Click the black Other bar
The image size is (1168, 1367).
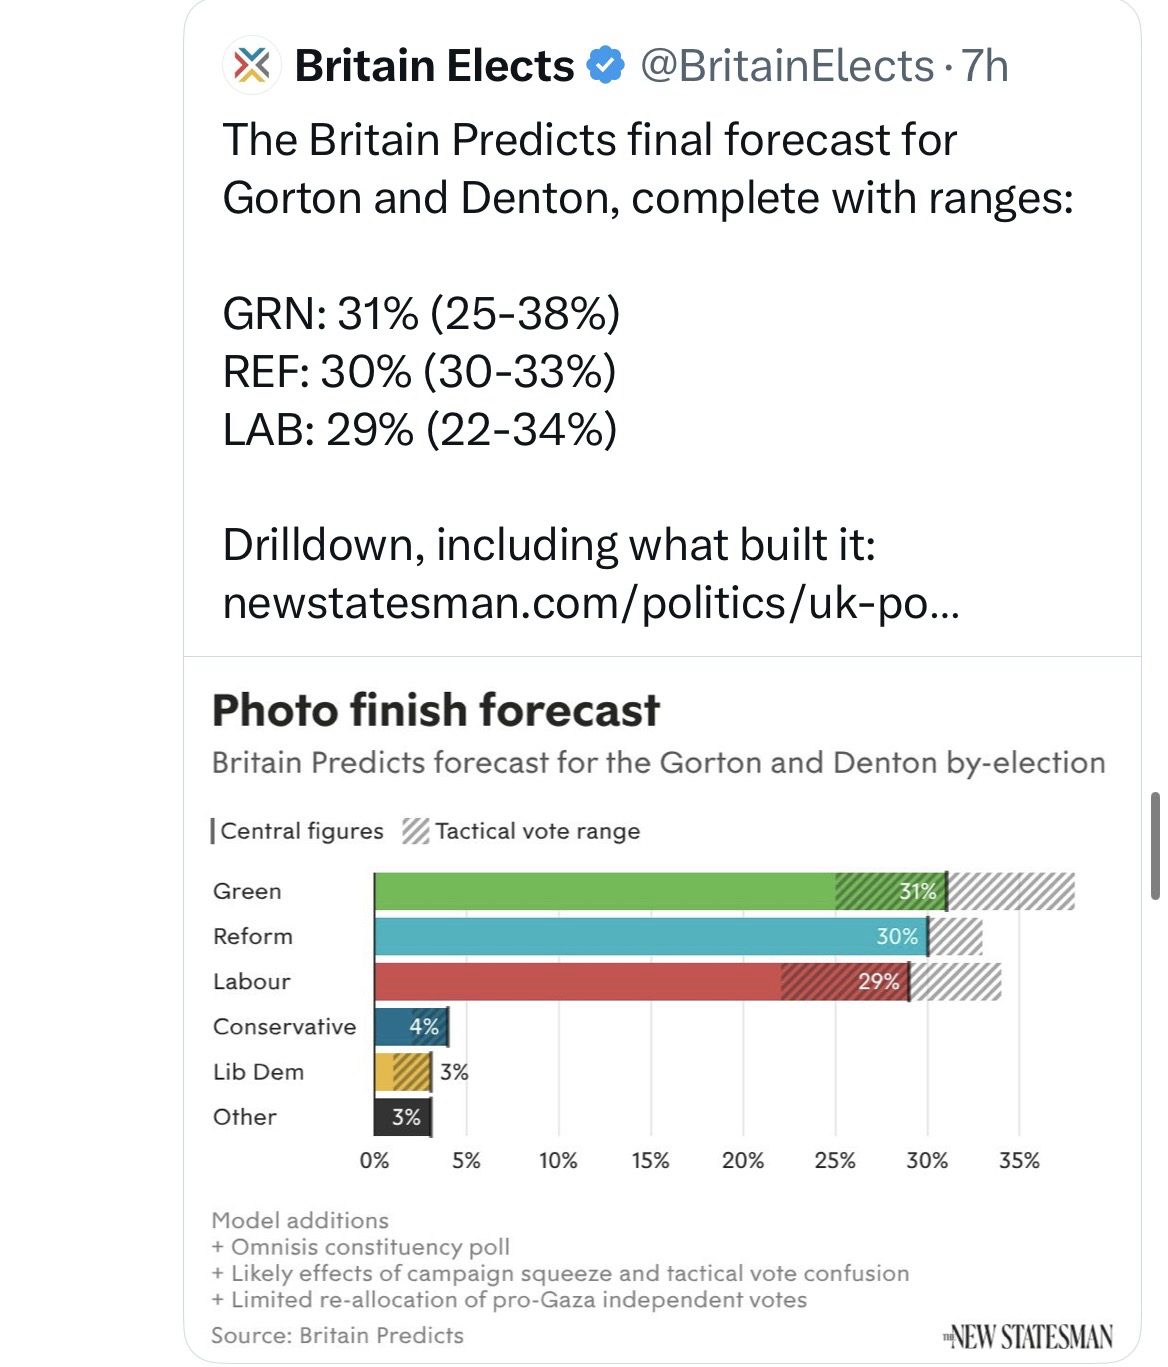pyautogui.click(x=402, y=1117)
